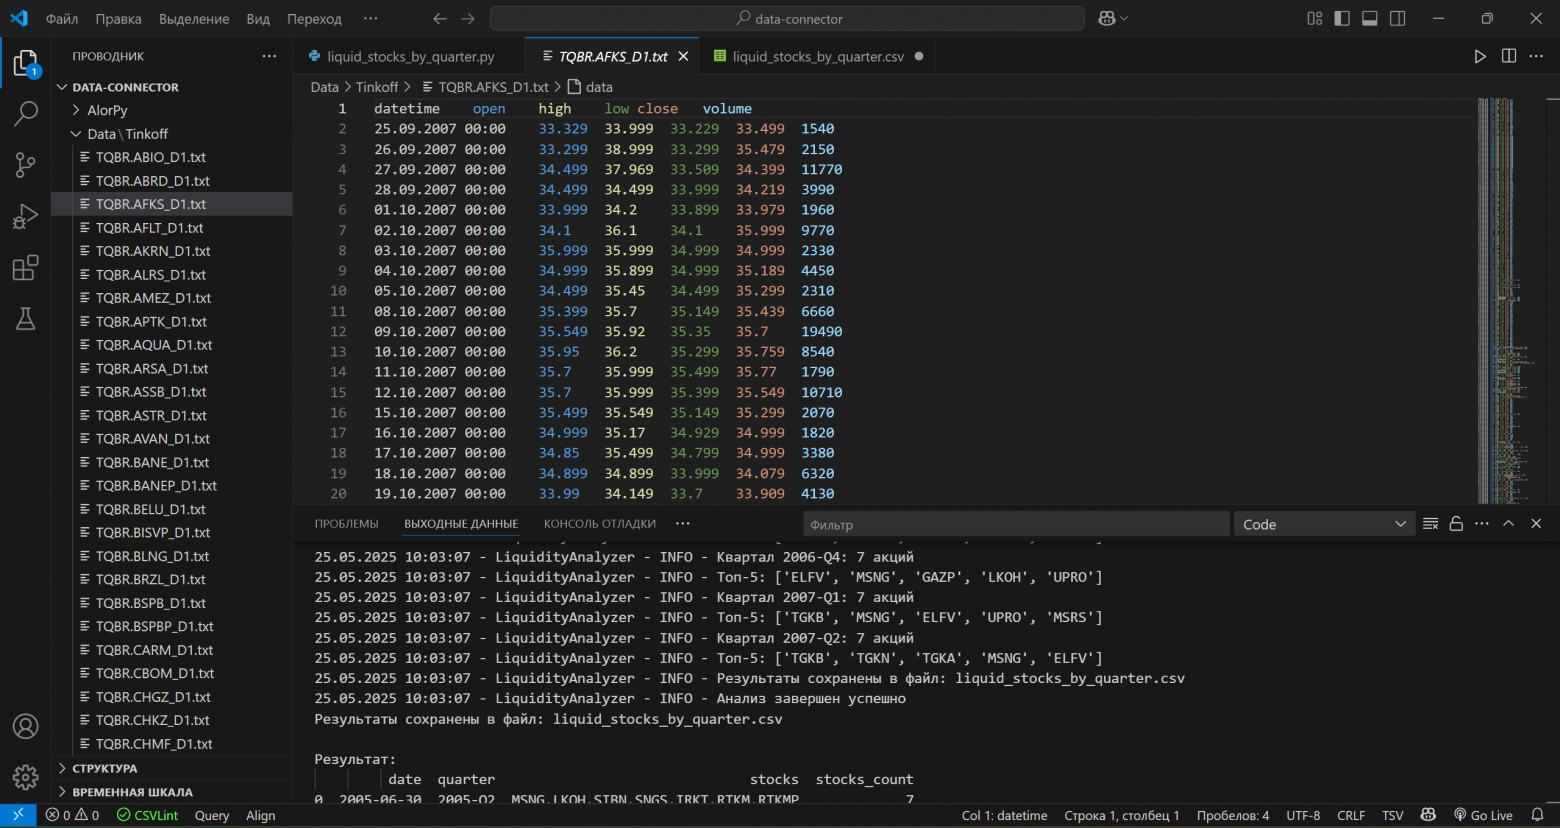Click the Run file play button

coord(1480,57)
